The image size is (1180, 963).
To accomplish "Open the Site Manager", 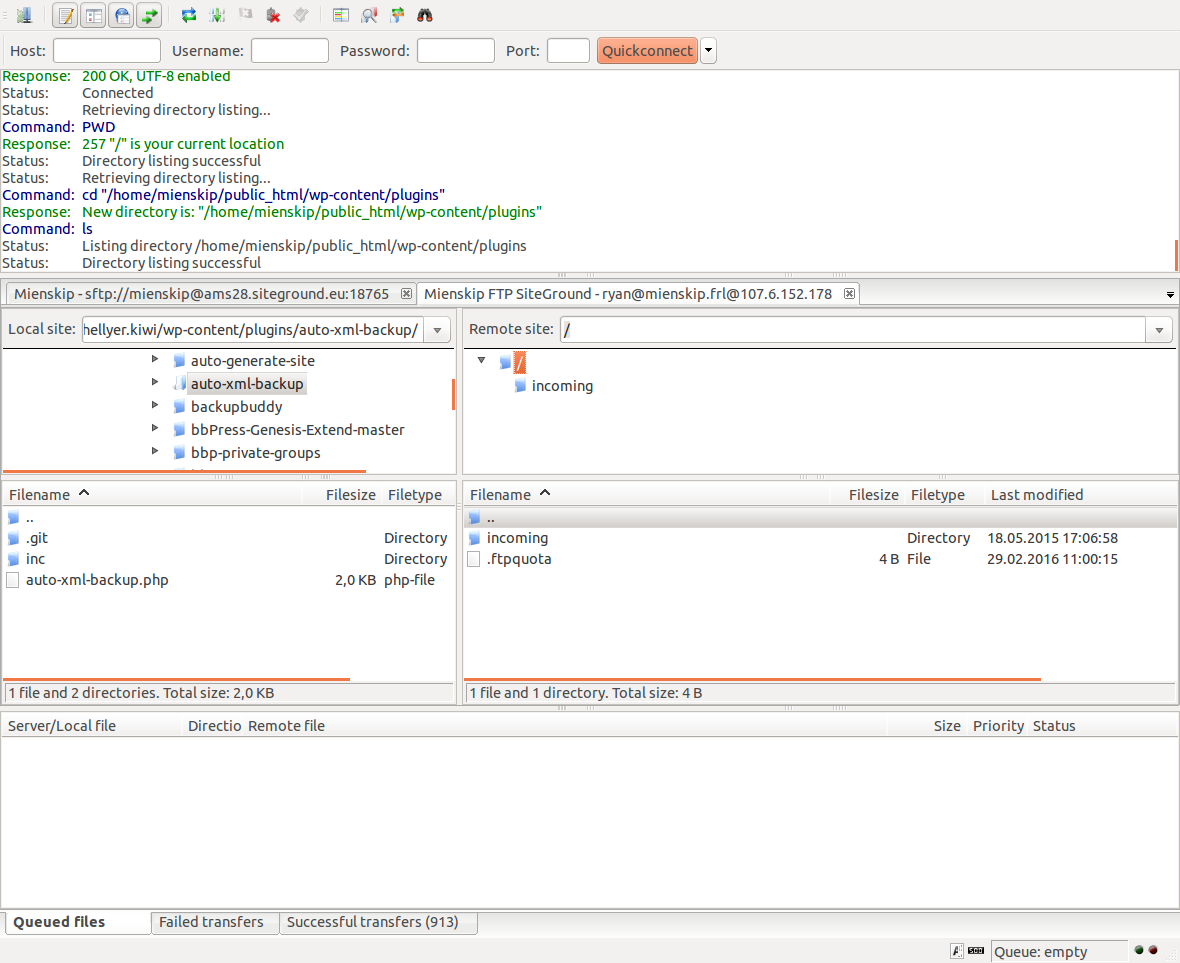I will click(24, 15).
